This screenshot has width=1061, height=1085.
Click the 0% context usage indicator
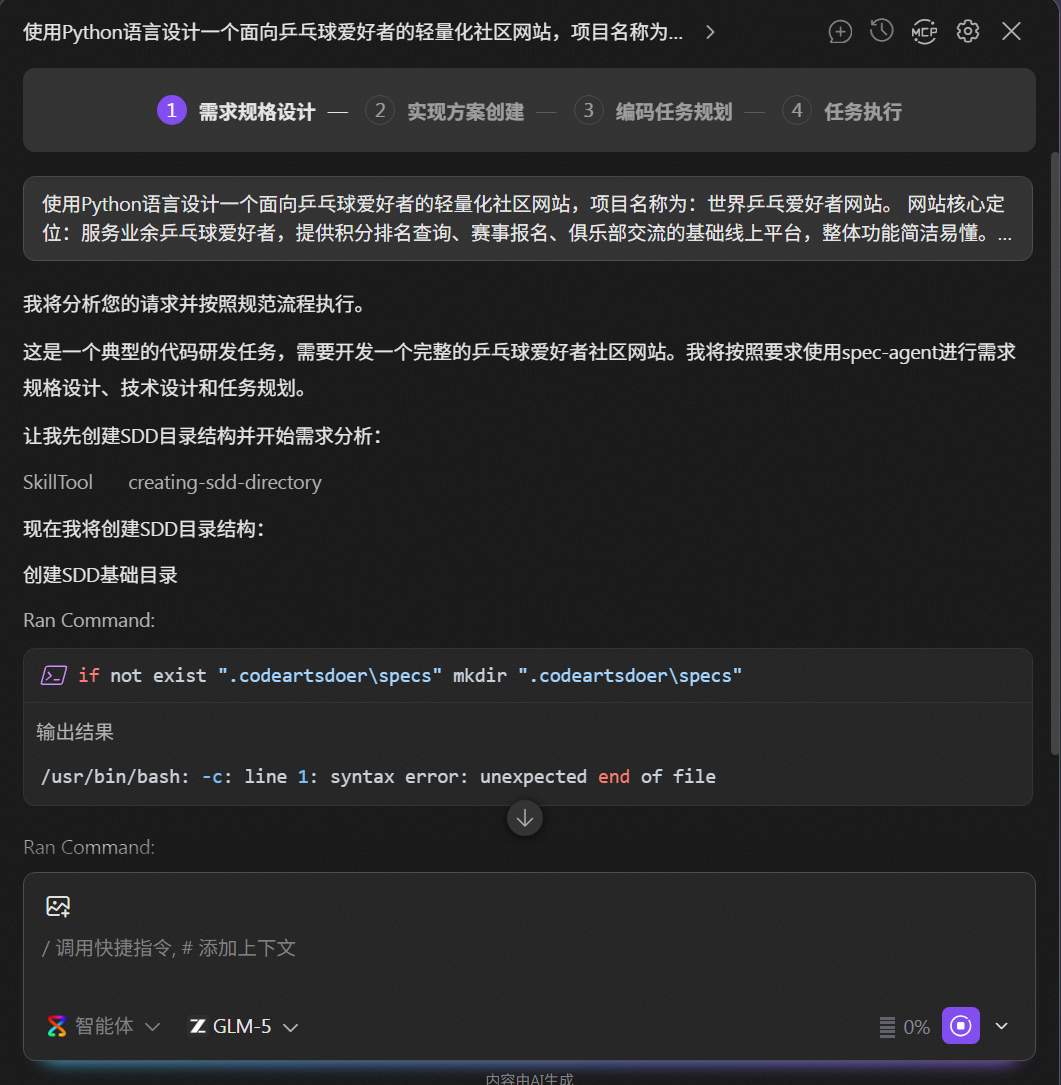pyautogui.click(x=905, y=1027)
